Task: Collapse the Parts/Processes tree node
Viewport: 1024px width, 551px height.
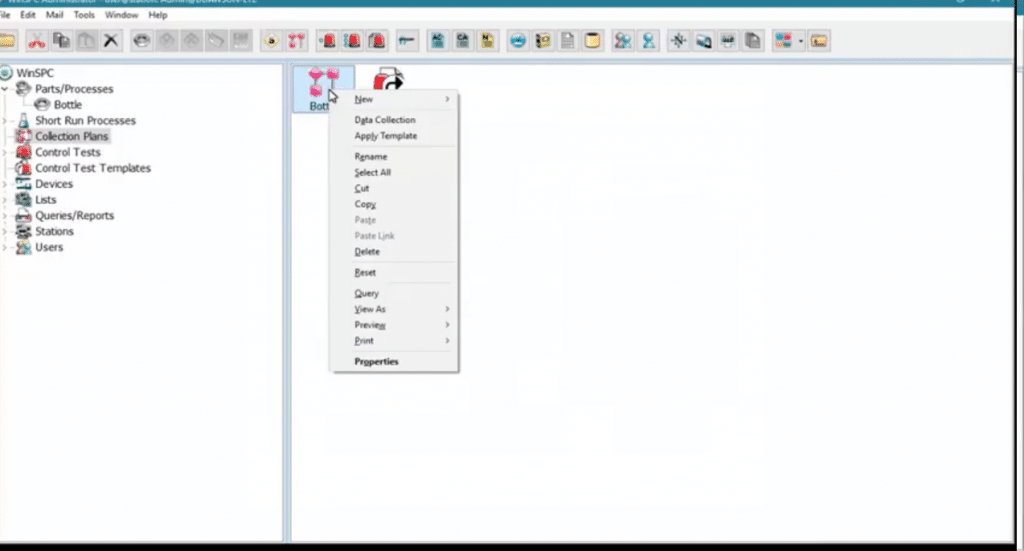Action: 6,89
